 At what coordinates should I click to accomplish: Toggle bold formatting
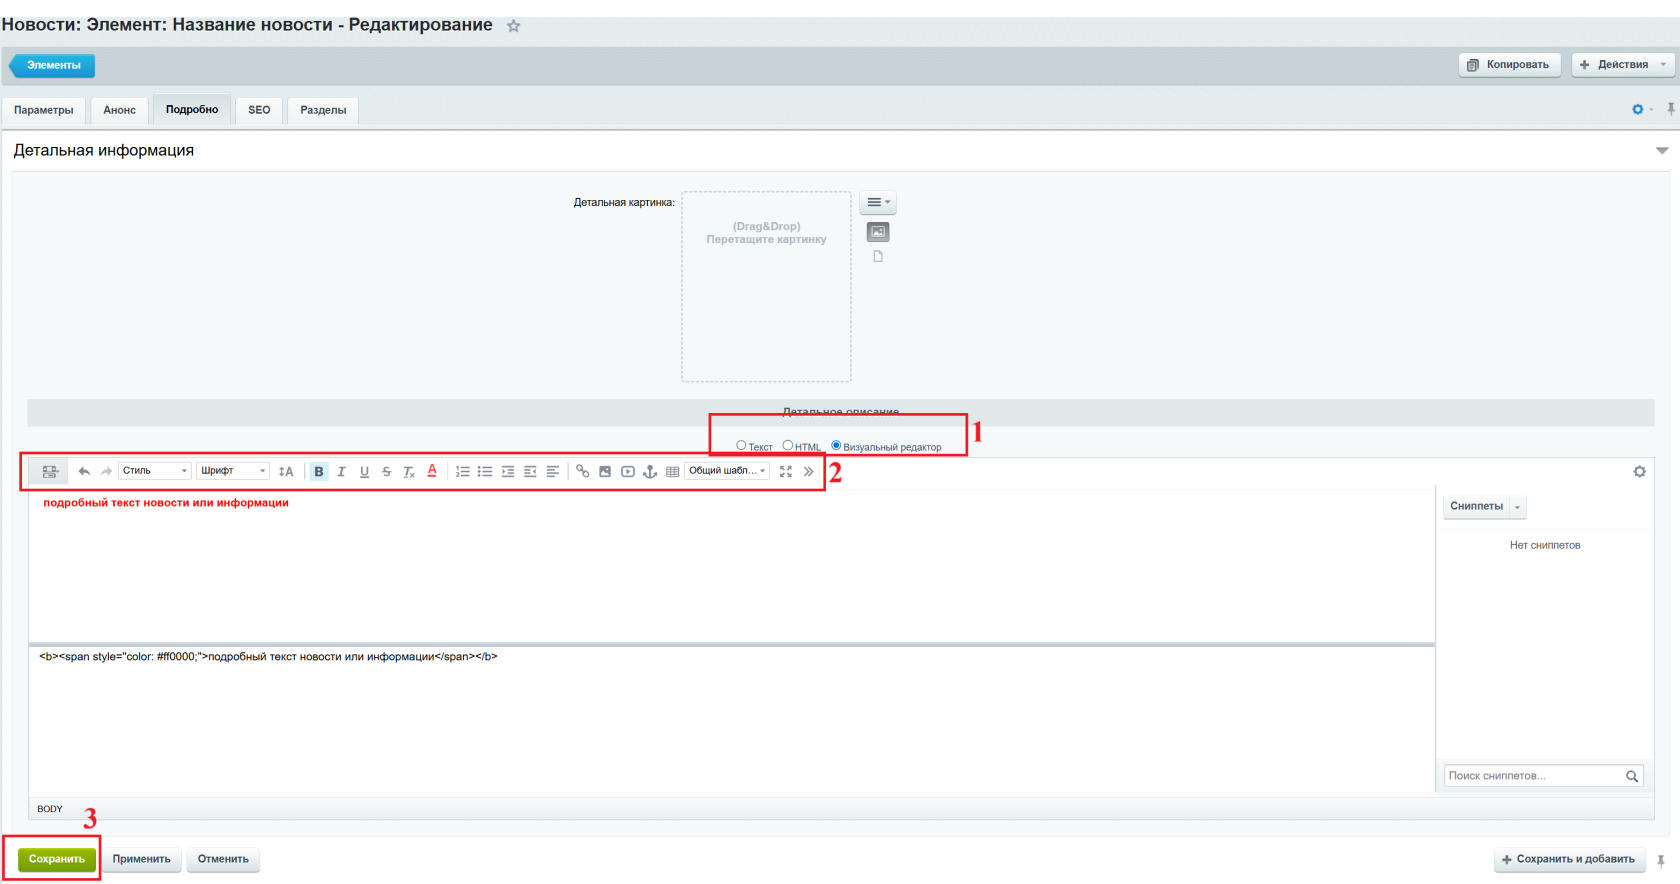(319, 471)
